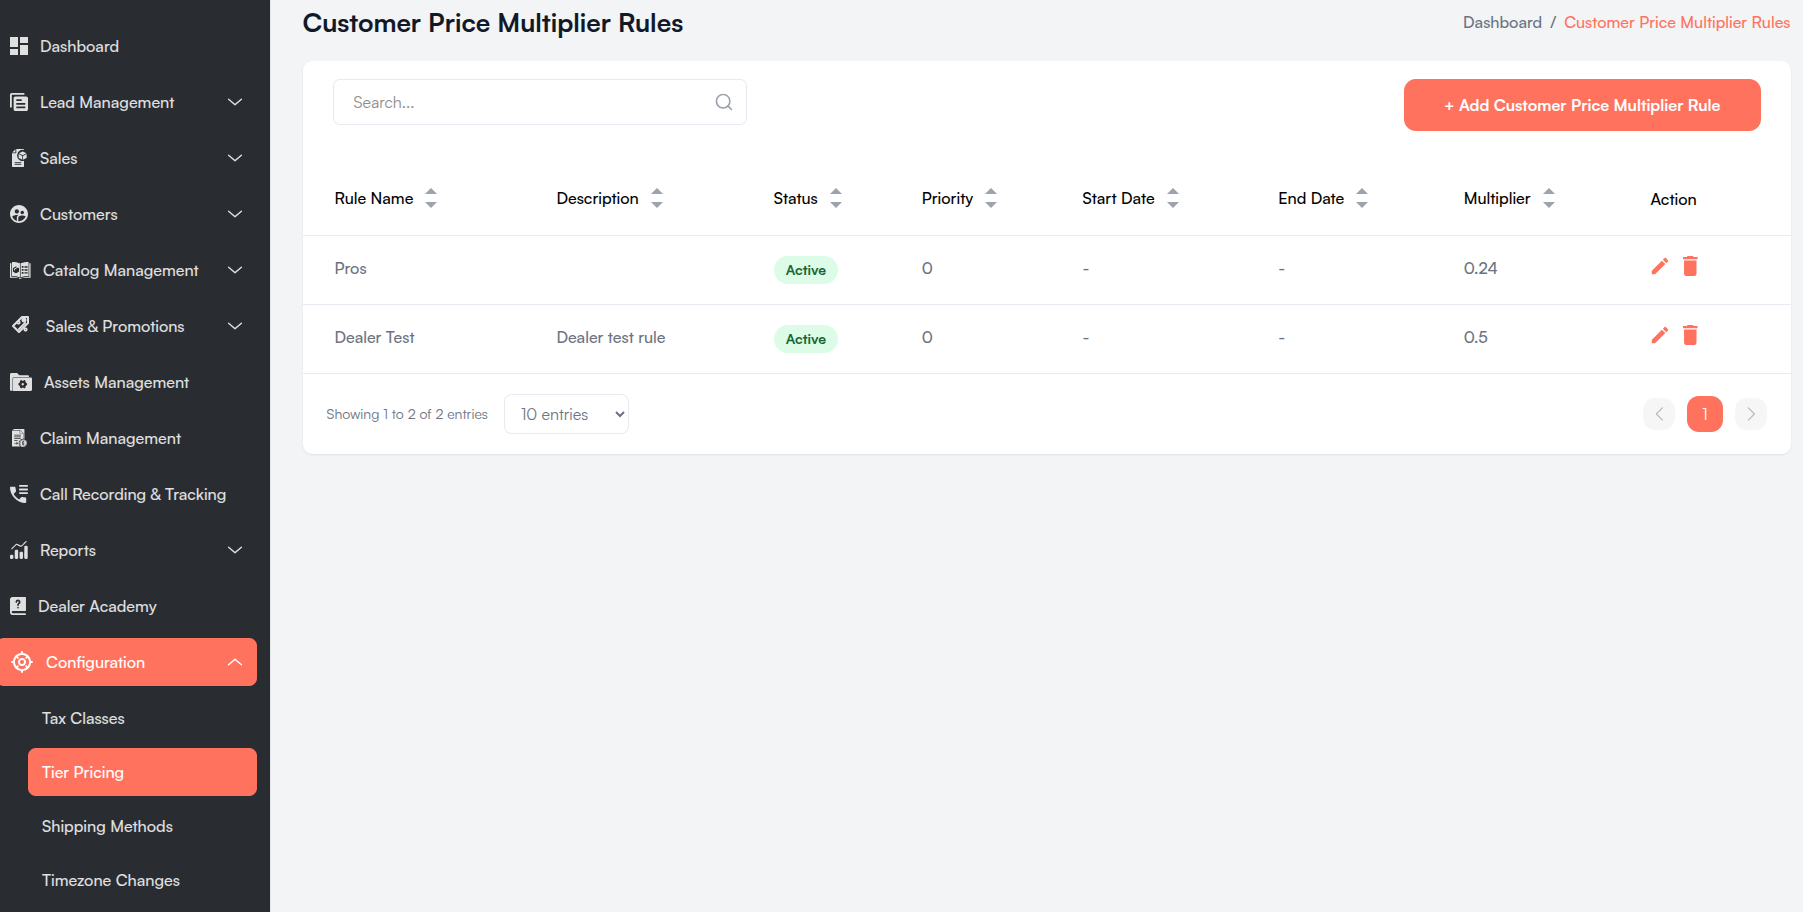Click the Search input field

540,102
